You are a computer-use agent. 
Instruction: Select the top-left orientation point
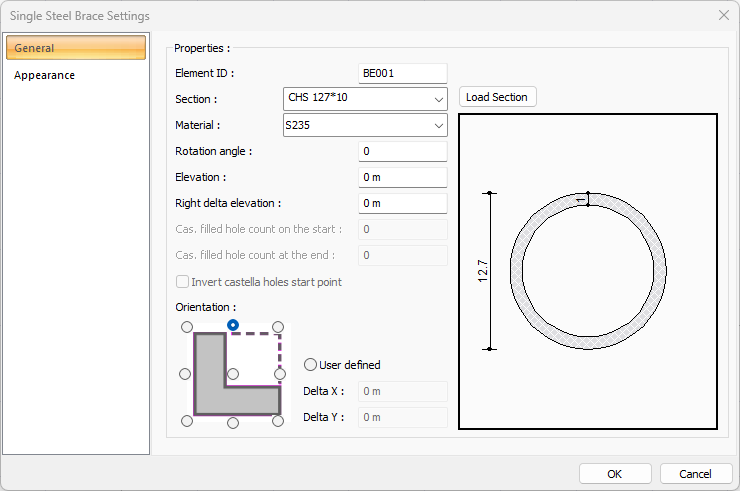[186, 327]
